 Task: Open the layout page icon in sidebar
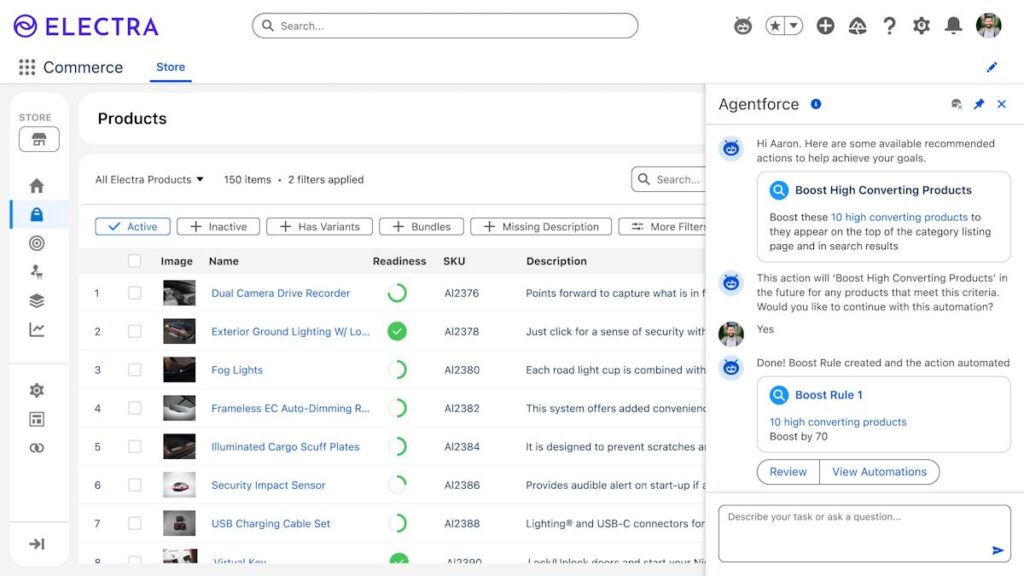coord(37,419)
